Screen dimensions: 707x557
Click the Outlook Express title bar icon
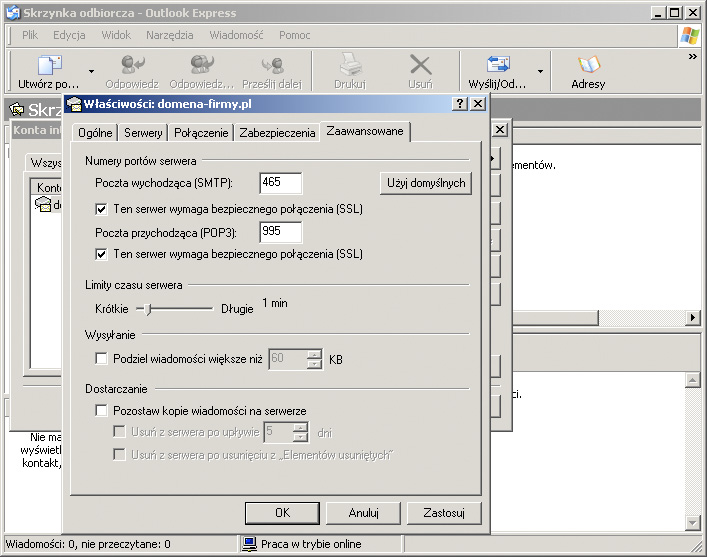(x=14, y=13)
